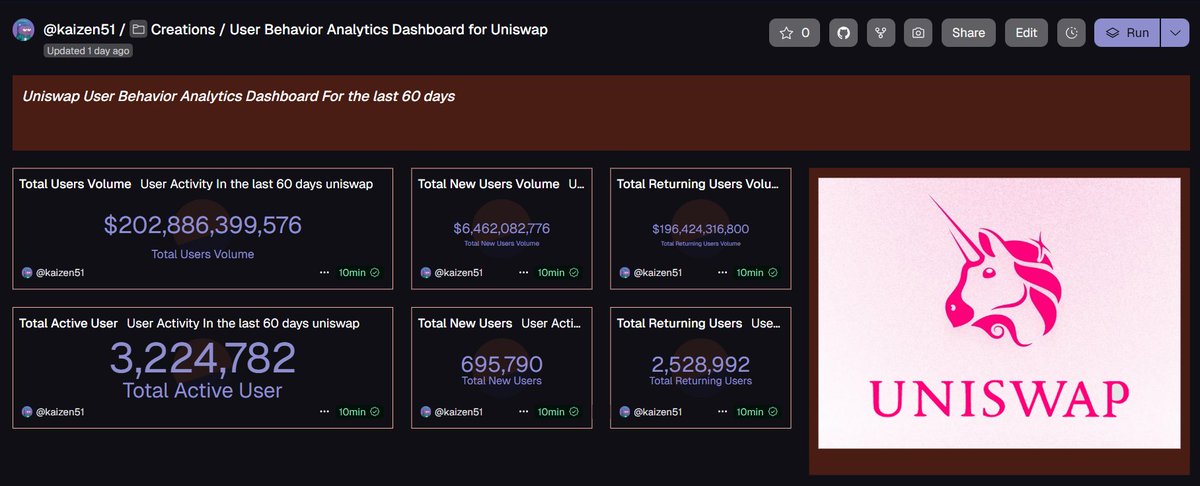The height and width of the screenshot is (486, 1200).
Task: Open the Total Users Volume query title
Action: pos(75,184)
